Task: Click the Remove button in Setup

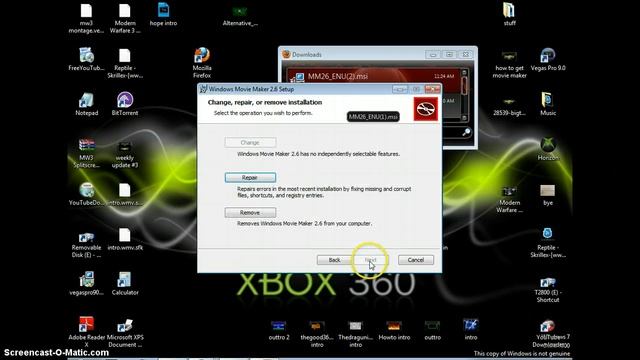Action: pyautogui.click(x=250, y=213)
